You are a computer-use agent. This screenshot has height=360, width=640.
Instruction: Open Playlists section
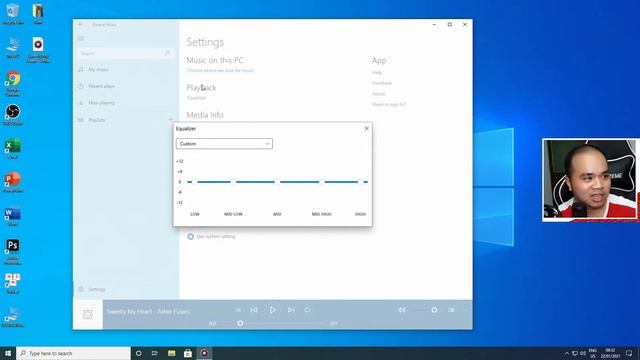point(97,120)
